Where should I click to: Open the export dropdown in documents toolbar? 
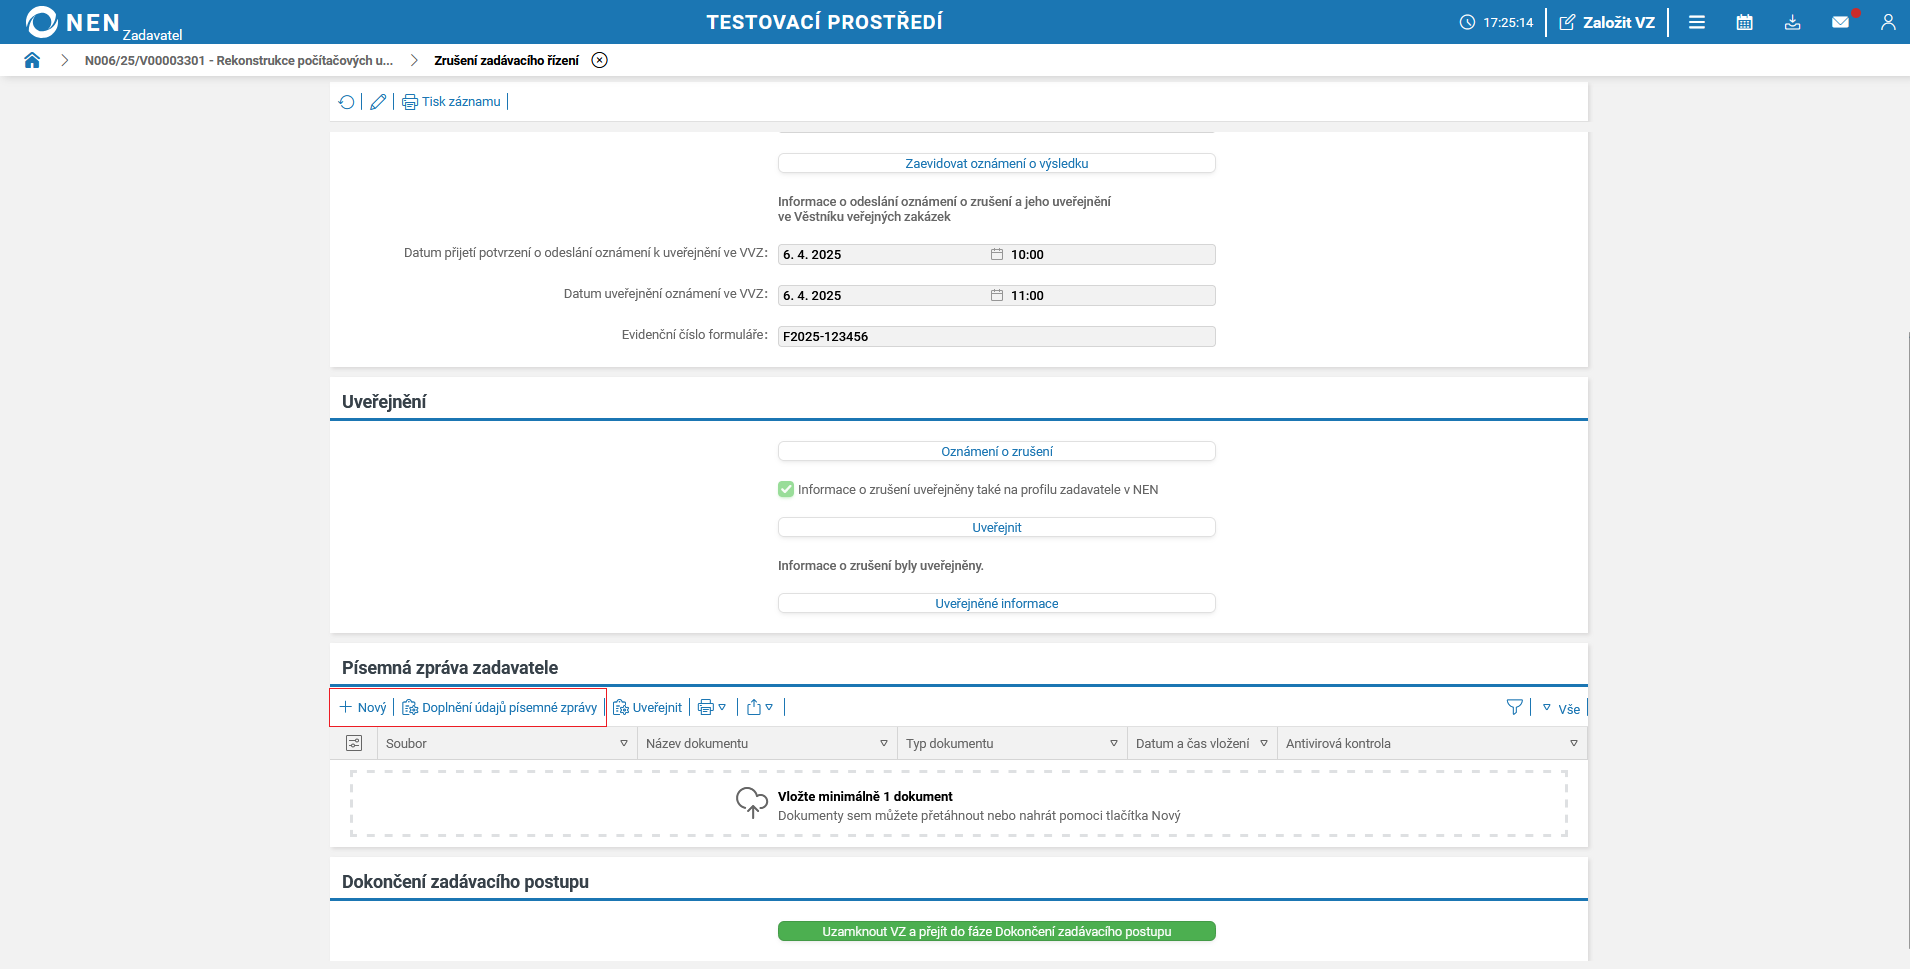point(760,708)
